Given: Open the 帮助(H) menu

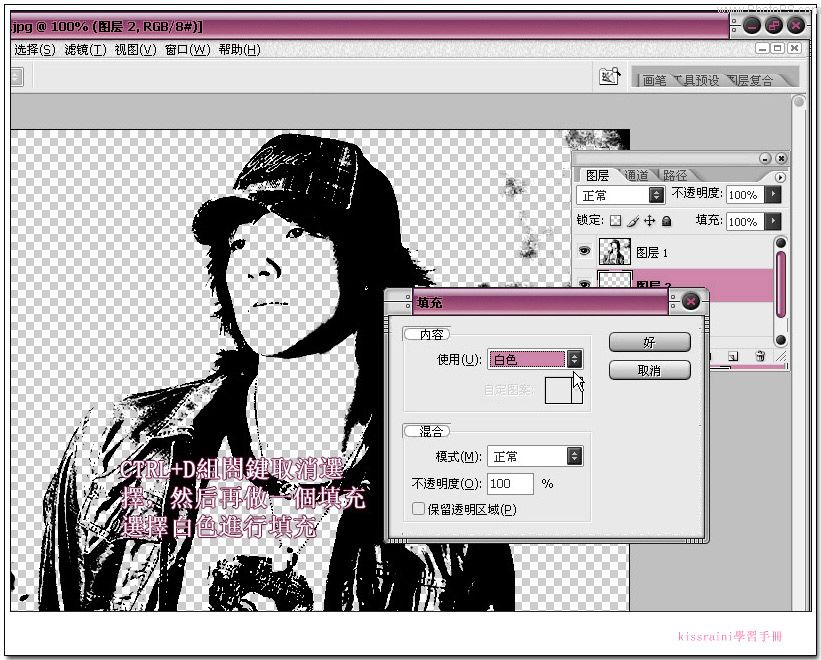Looking at the screenshot, I should (239, 50).
